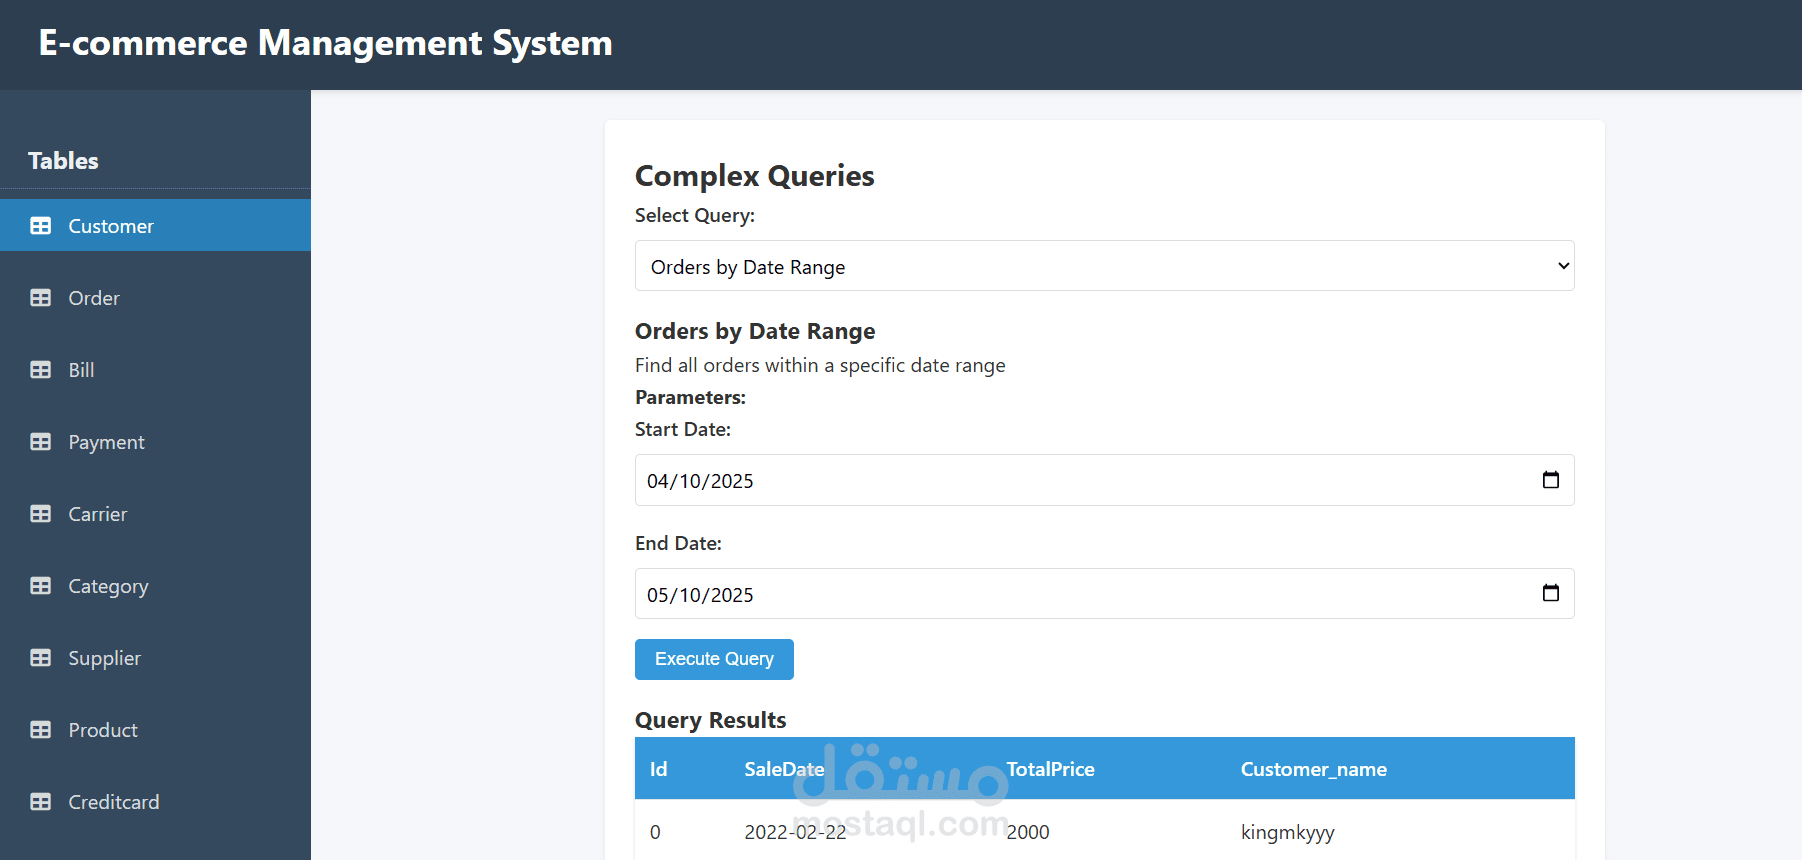The width and height of the screenshot is (1802, 860).
Task: Click the table icon beside Bill
Action: click(x=41, y=370)
